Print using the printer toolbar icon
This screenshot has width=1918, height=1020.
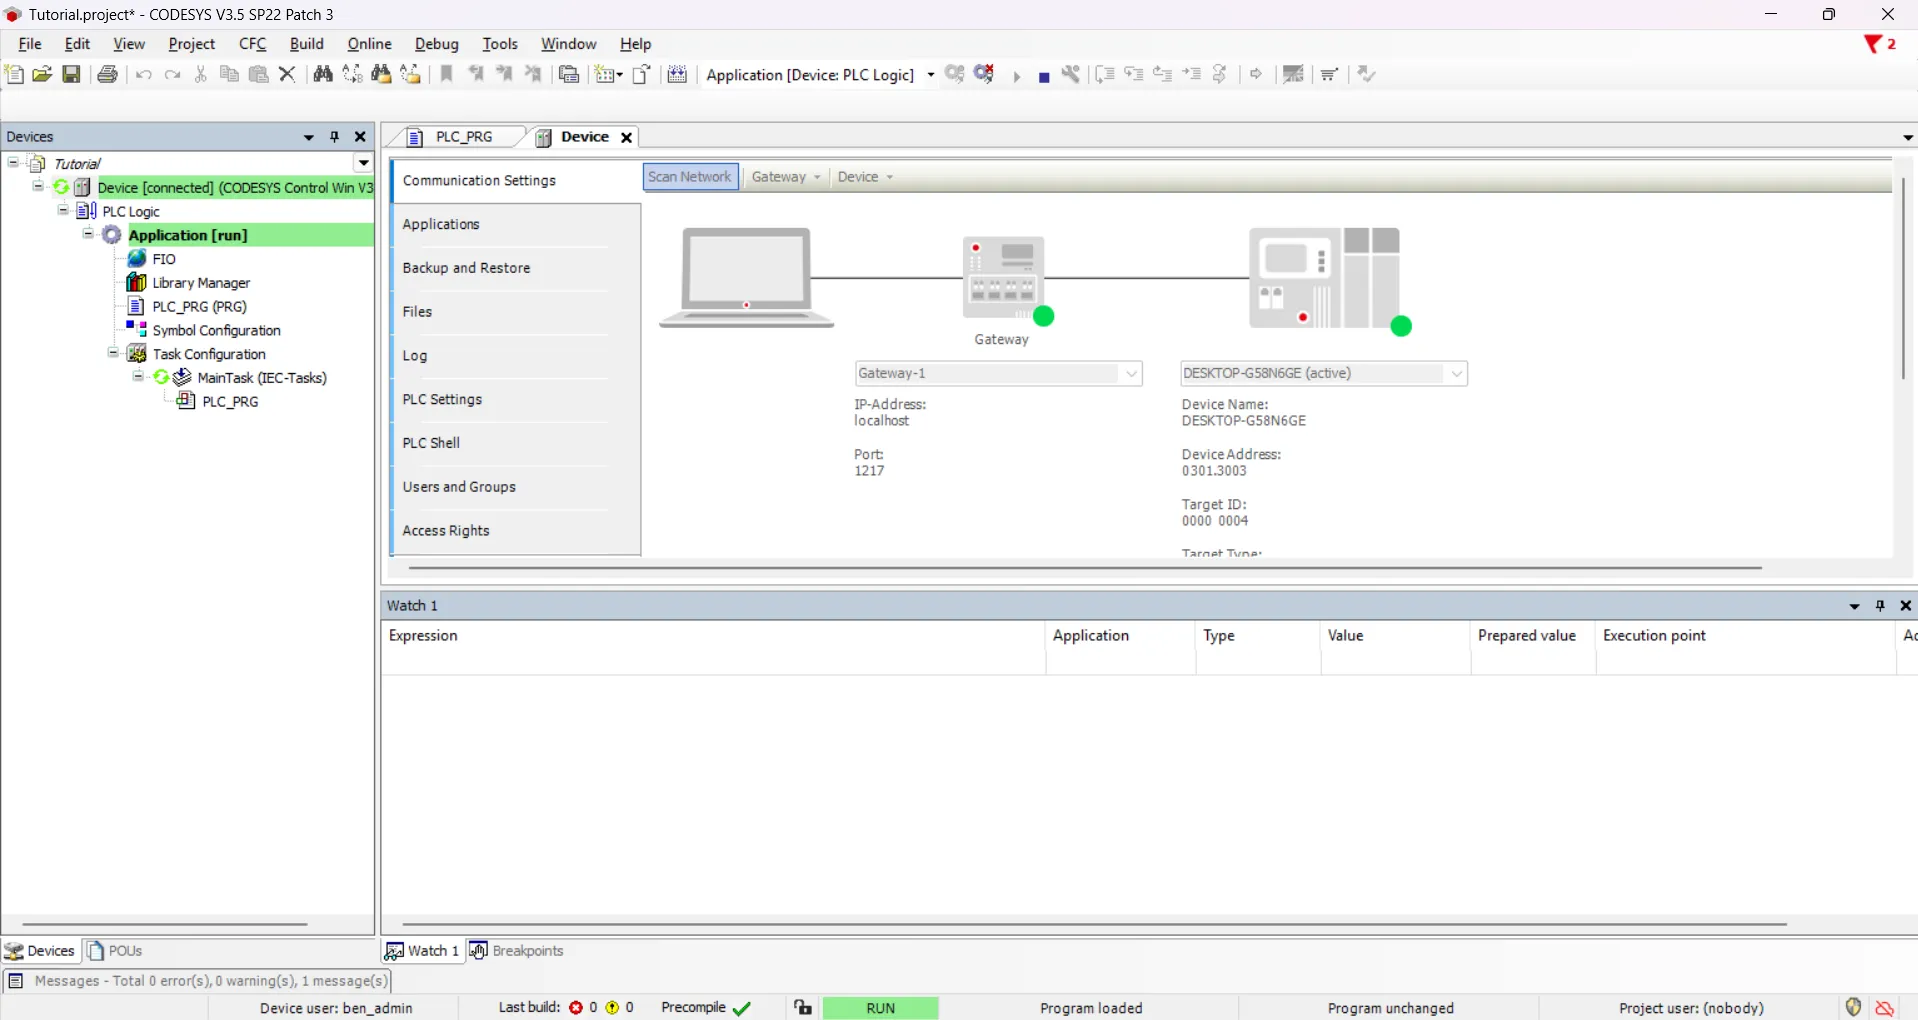click(107, 74)
